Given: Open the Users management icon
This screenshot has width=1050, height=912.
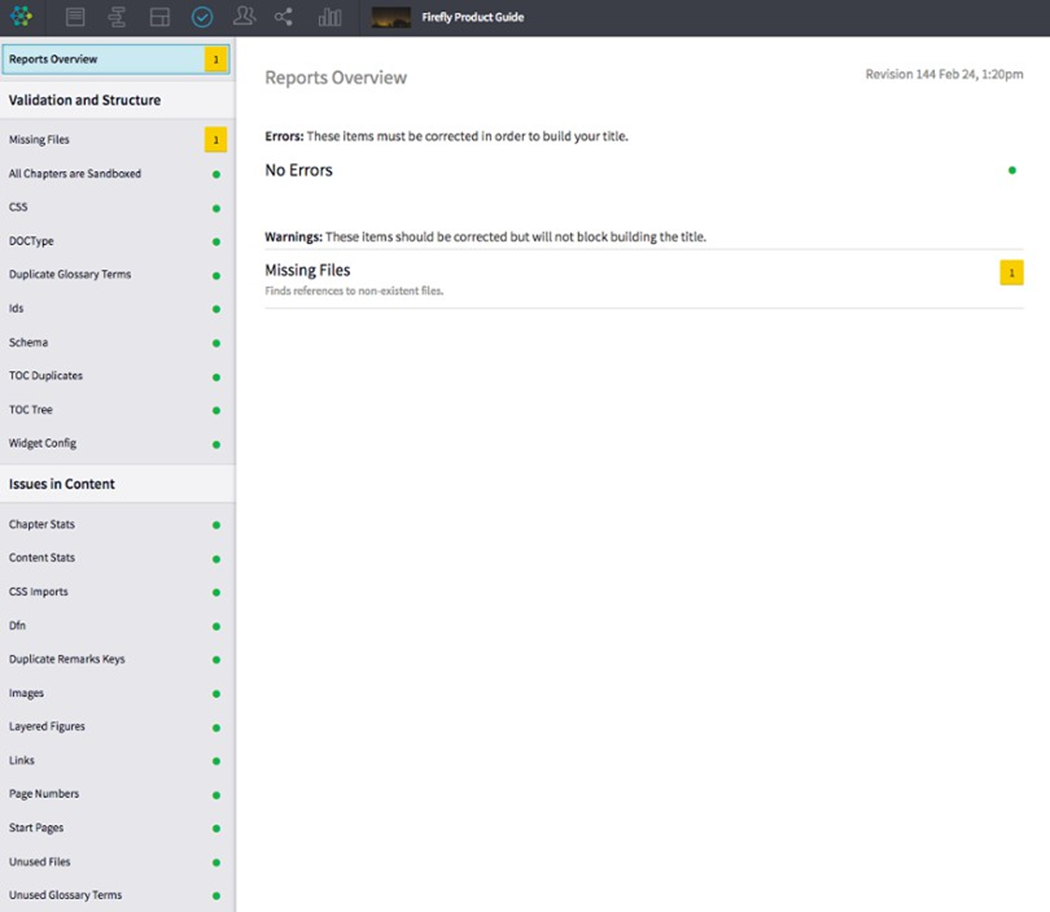Looking at the screenshot, I should (x=243, y=17).
